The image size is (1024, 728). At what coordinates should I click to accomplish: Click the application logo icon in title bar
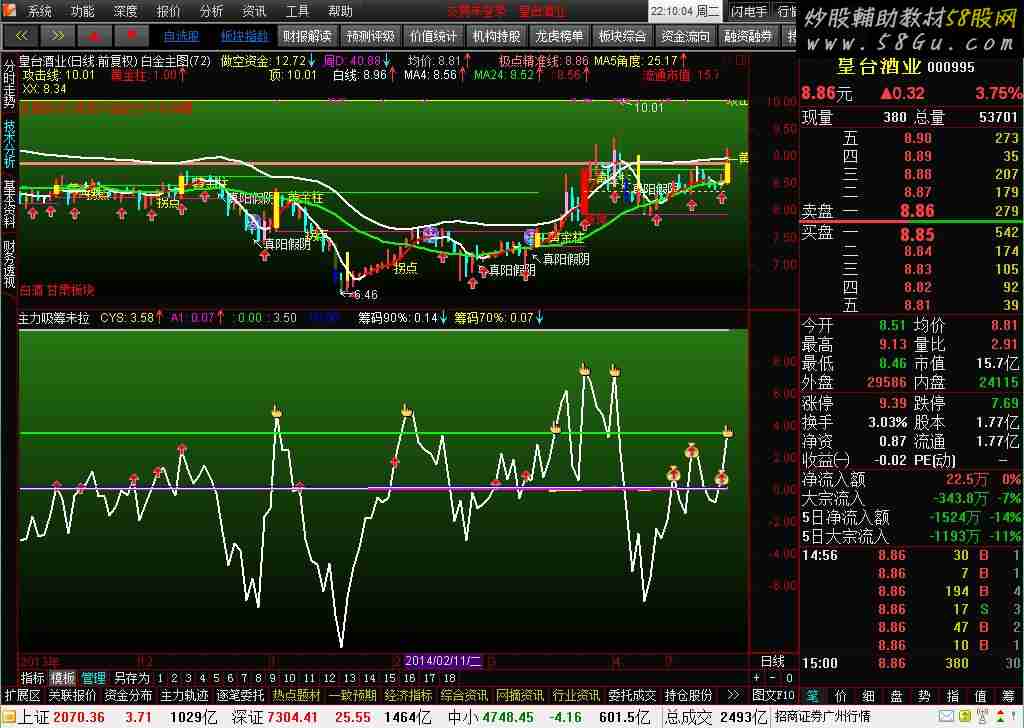(x=10, y=12)
